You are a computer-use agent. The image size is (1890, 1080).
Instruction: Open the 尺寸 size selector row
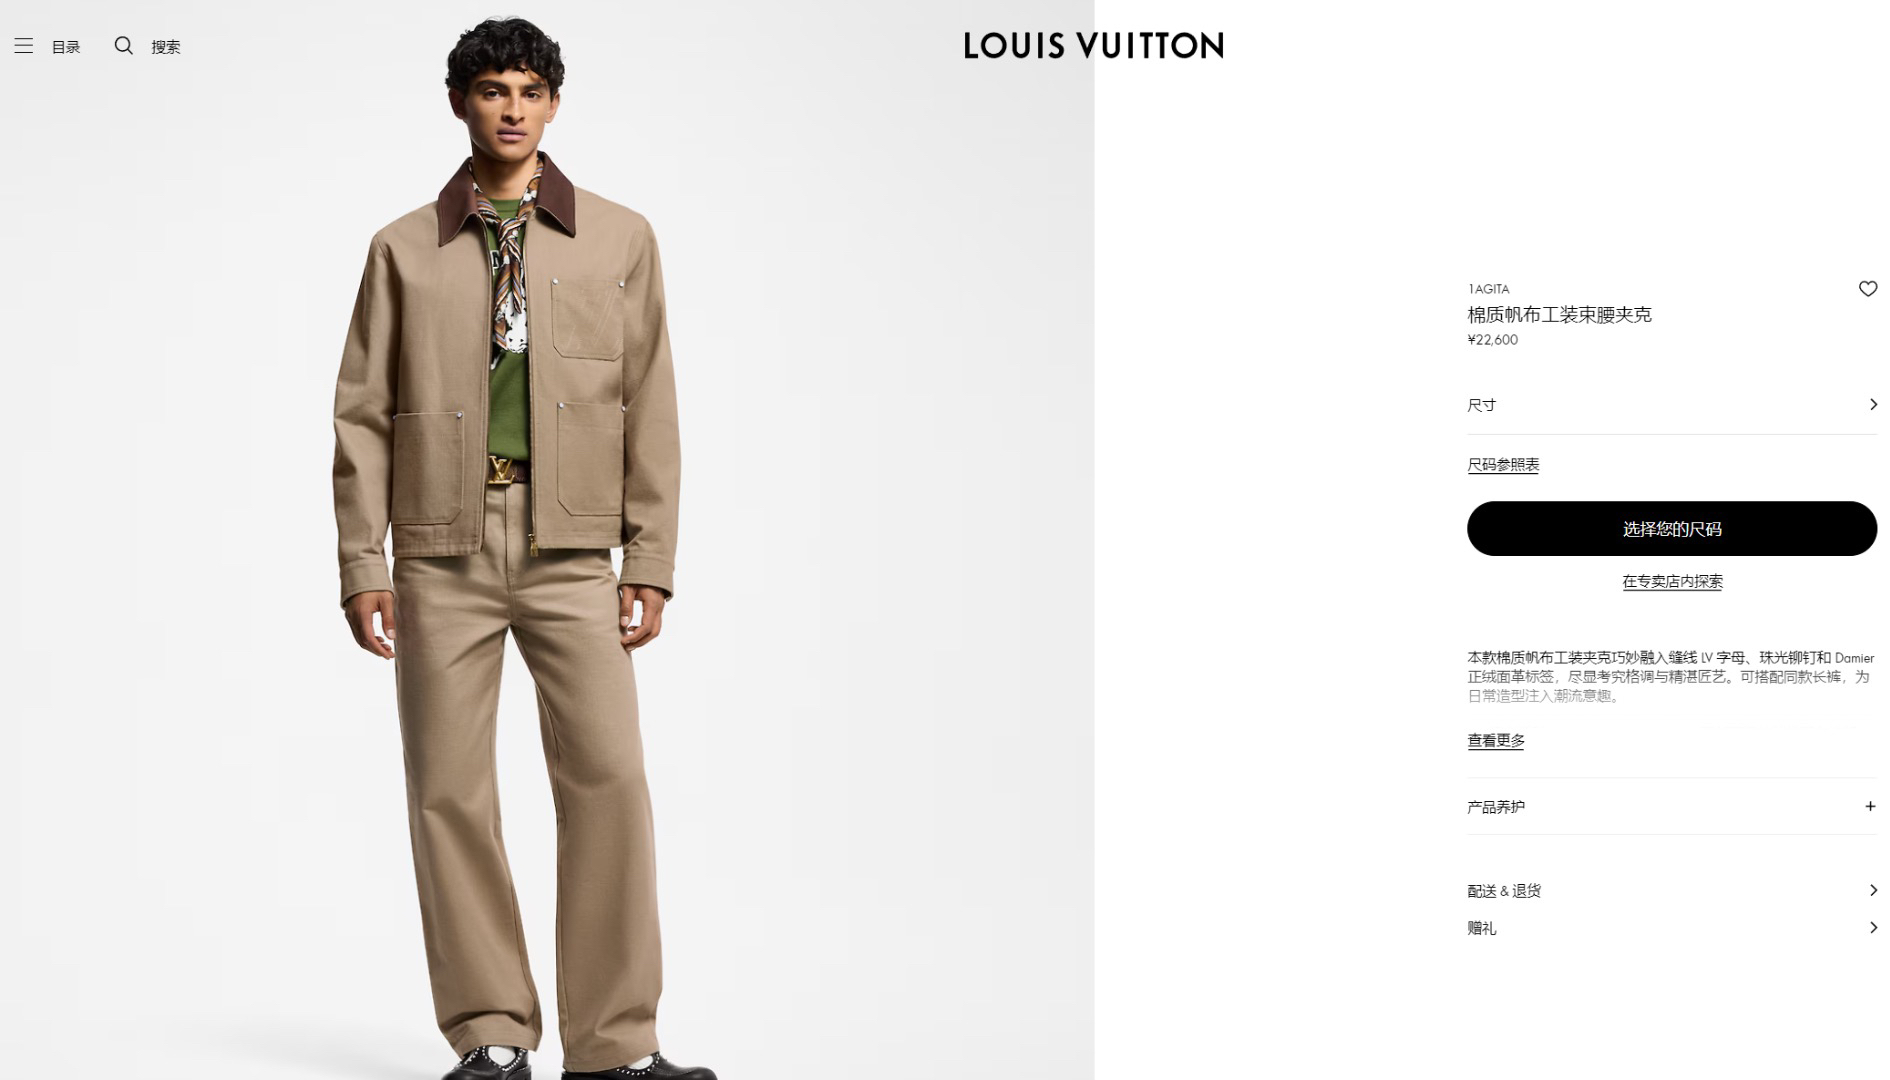pos(1672,405)
